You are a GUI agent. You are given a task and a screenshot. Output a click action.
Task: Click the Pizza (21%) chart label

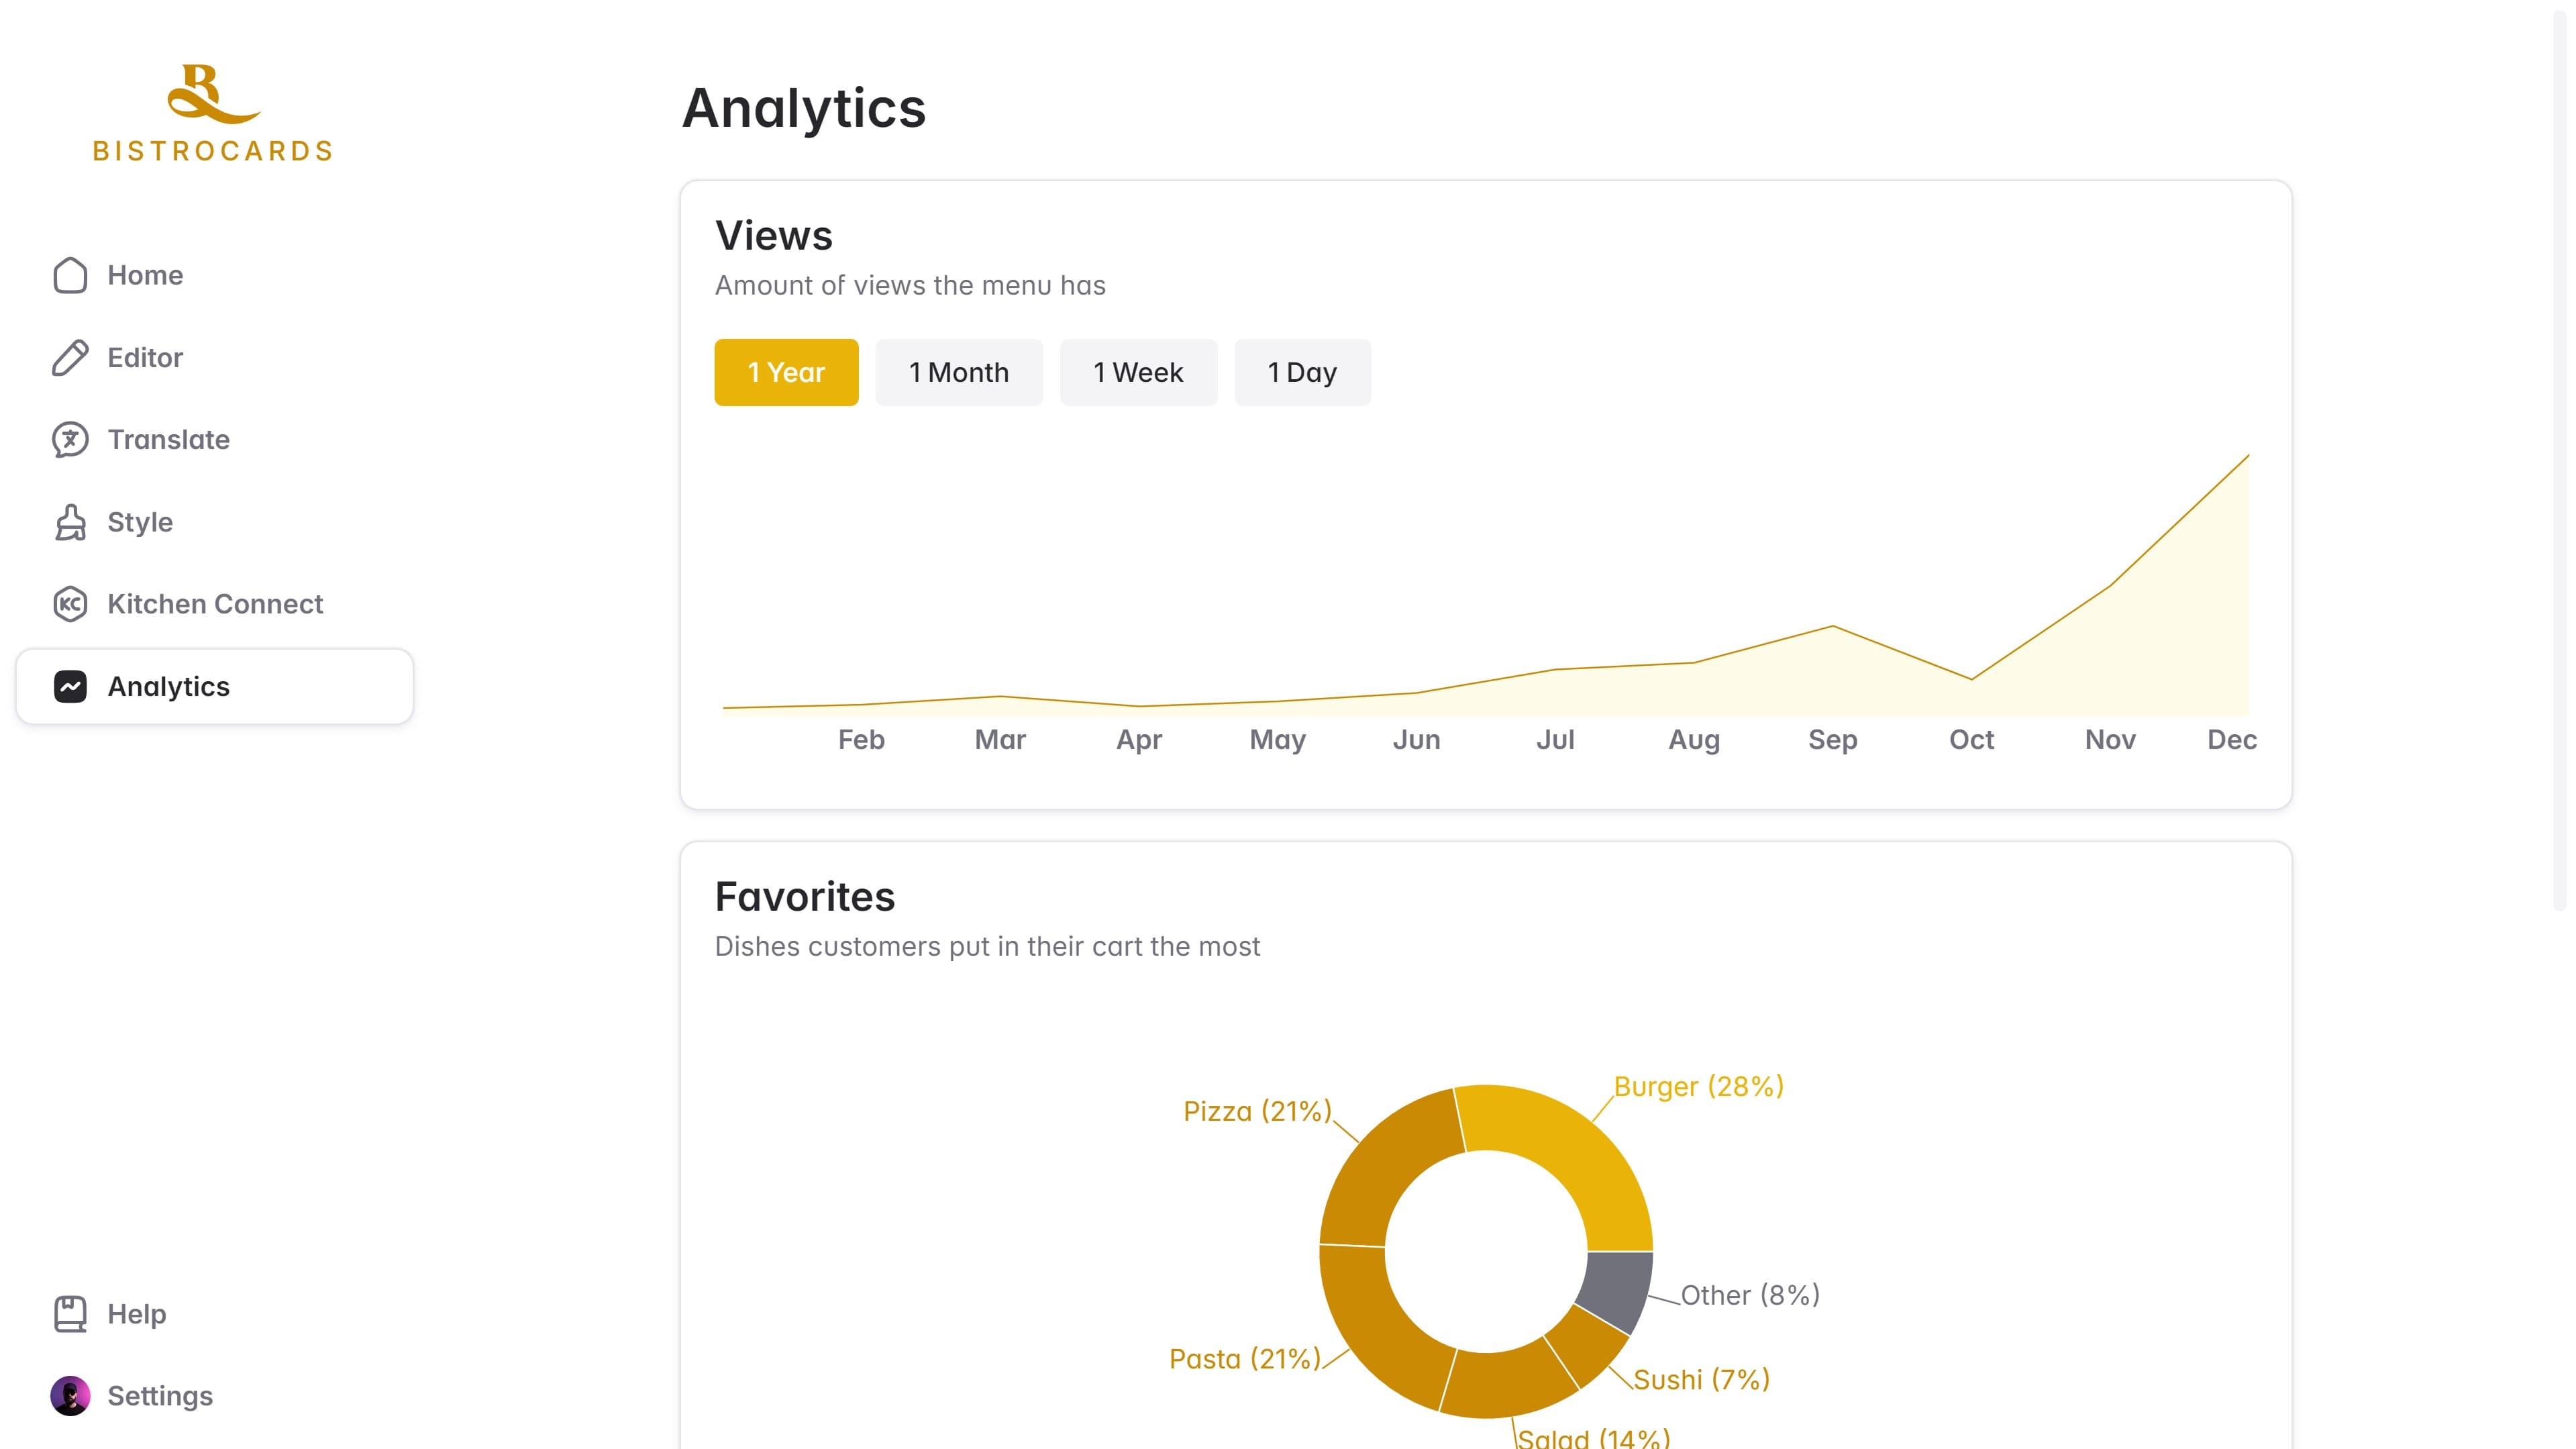[1257, 1111]
